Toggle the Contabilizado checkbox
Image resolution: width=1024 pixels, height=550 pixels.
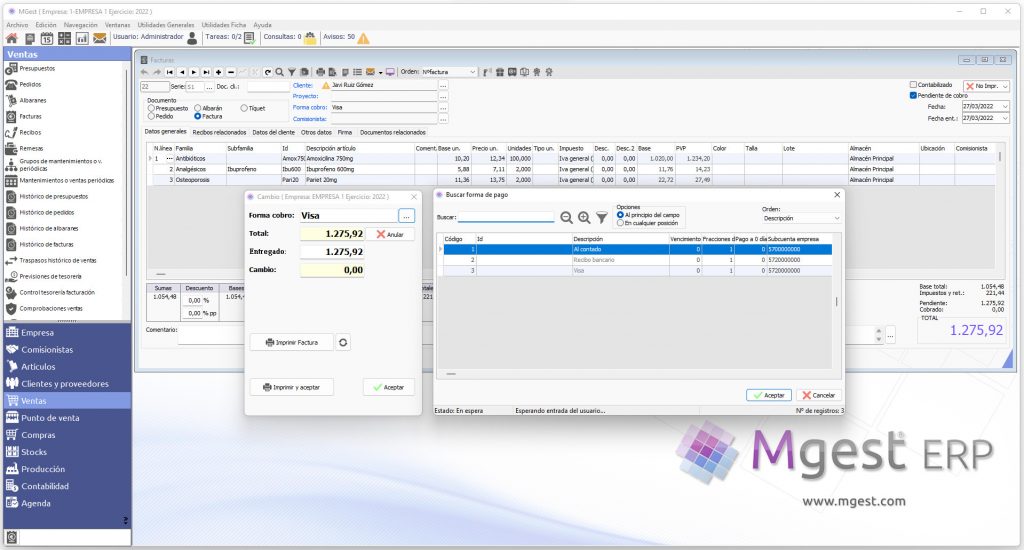click(x=913, y=85)
